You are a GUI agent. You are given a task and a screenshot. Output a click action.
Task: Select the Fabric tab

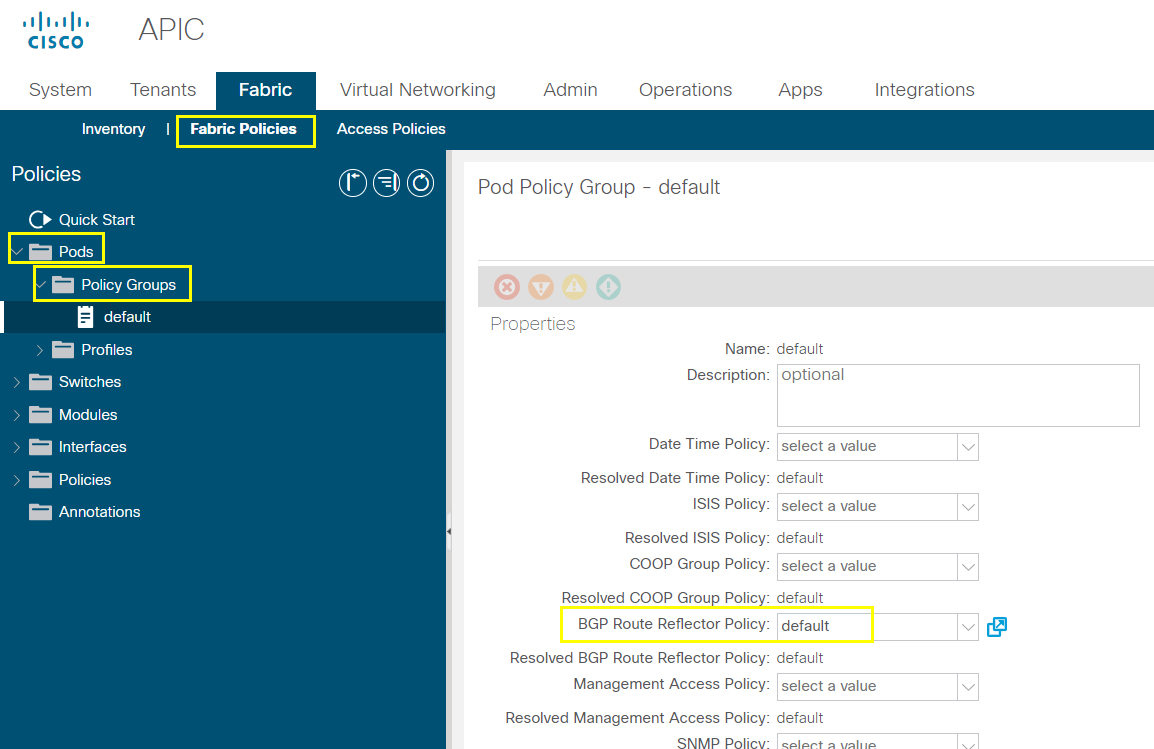click(x=266, y=90)
